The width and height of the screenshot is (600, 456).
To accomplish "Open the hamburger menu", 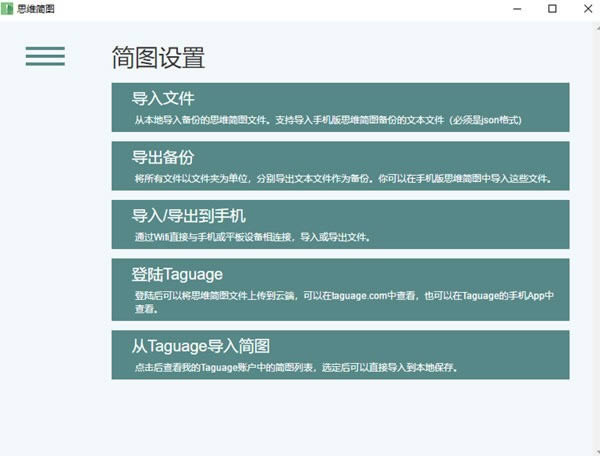I will (45, 56).
